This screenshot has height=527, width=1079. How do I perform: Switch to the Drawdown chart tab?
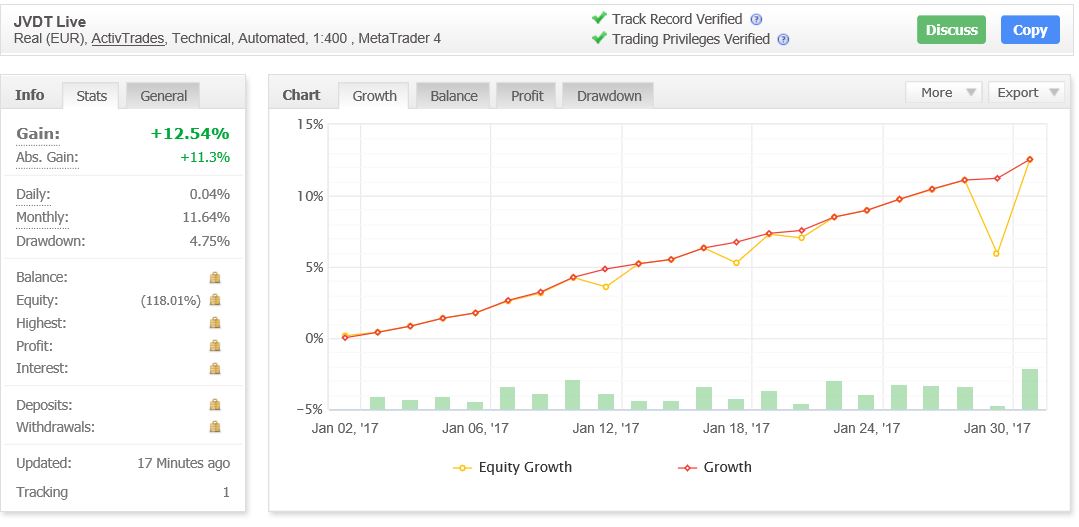pos(608,96)
